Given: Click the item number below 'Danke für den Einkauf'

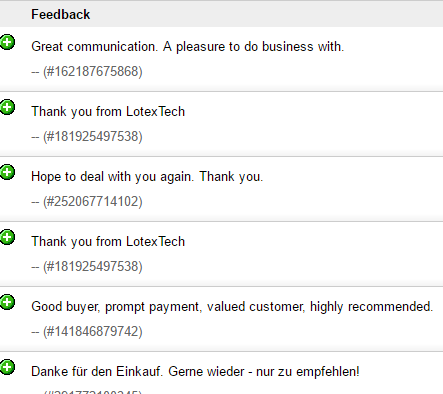Looking at the screenshot, I should 92,392.
